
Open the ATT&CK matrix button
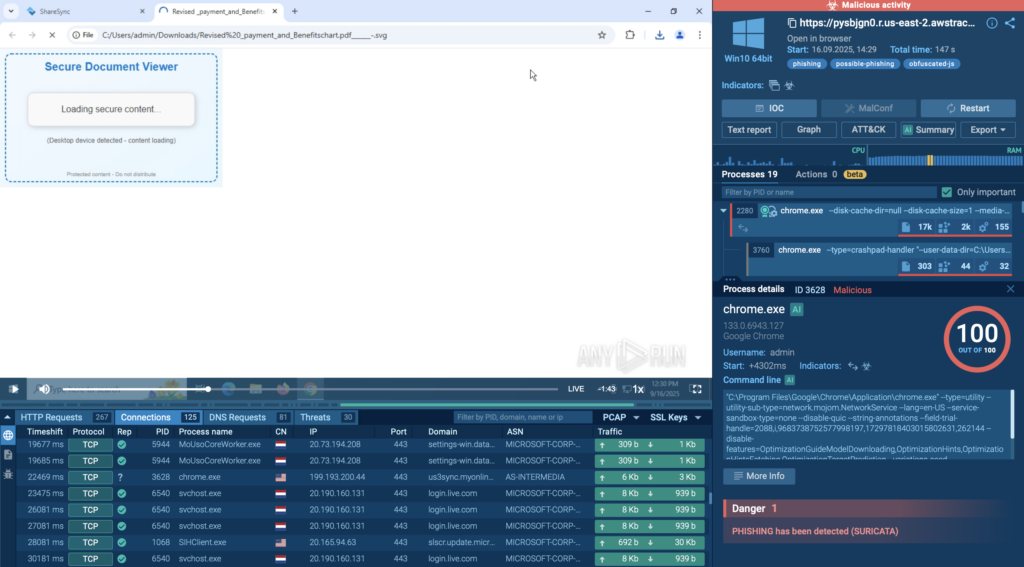coord(868,129)
